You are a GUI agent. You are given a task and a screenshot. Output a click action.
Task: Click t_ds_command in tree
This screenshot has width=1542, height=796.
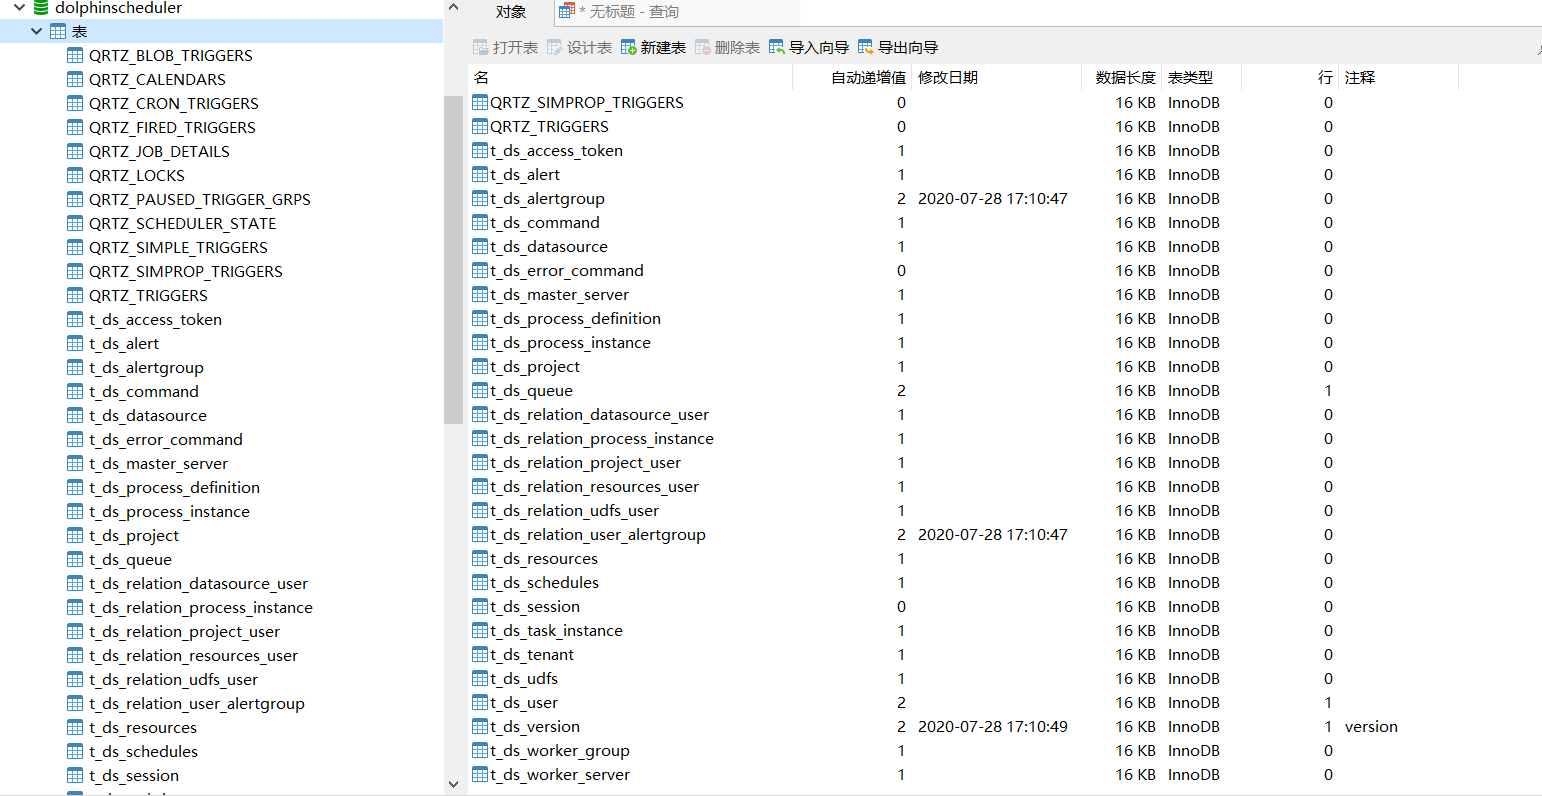pos(144,391)
